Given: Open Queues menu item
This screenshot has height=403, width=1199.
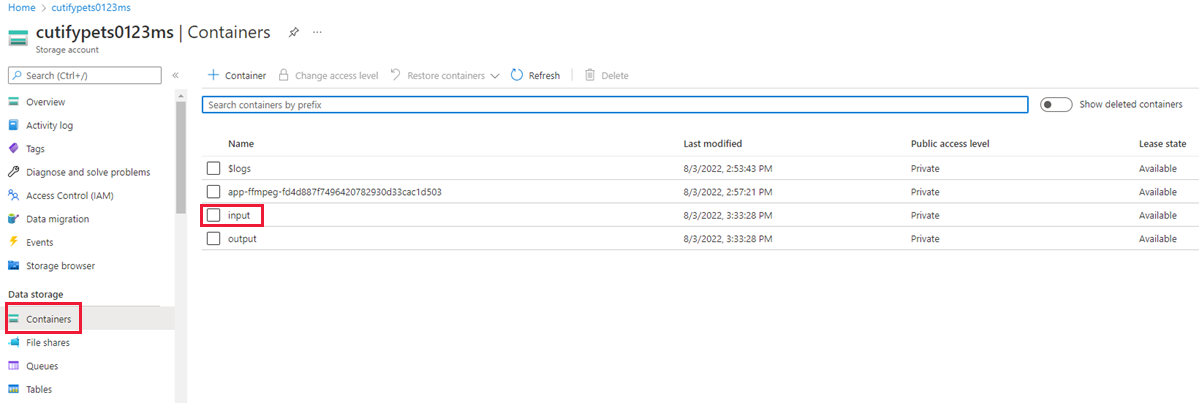Looking at the screenshot, I should click(41, 366).
